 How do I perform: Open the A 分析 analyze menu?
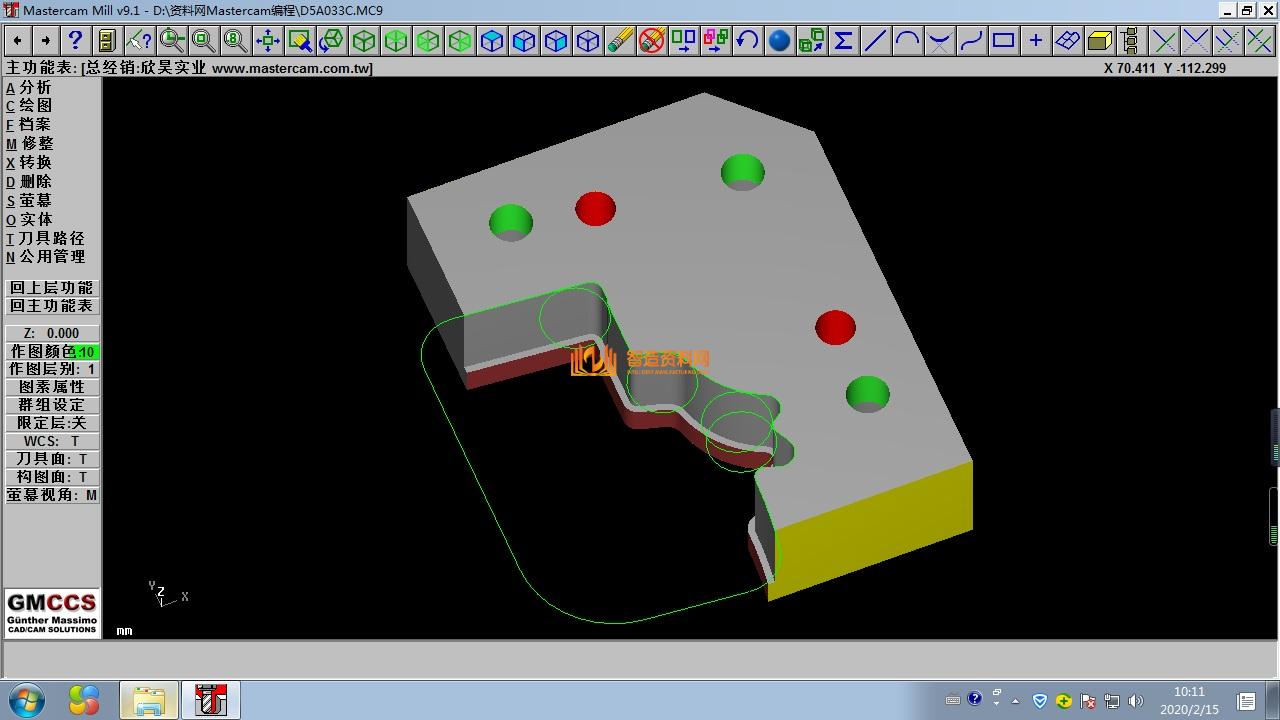pos(30,87)
